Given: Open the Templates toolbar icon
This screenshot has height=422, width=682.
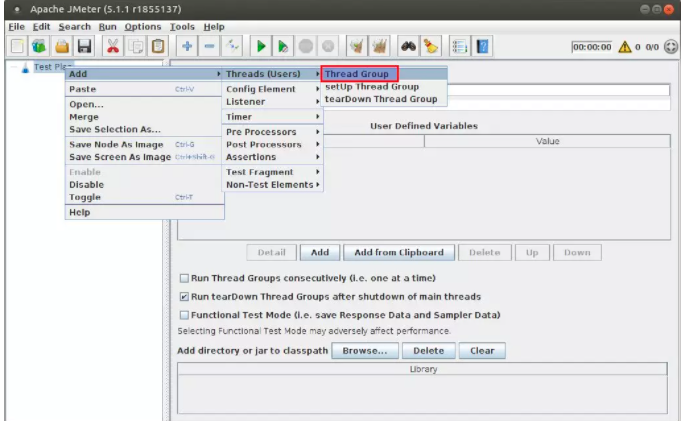Looking at the screenshot, I should (40, 46).
